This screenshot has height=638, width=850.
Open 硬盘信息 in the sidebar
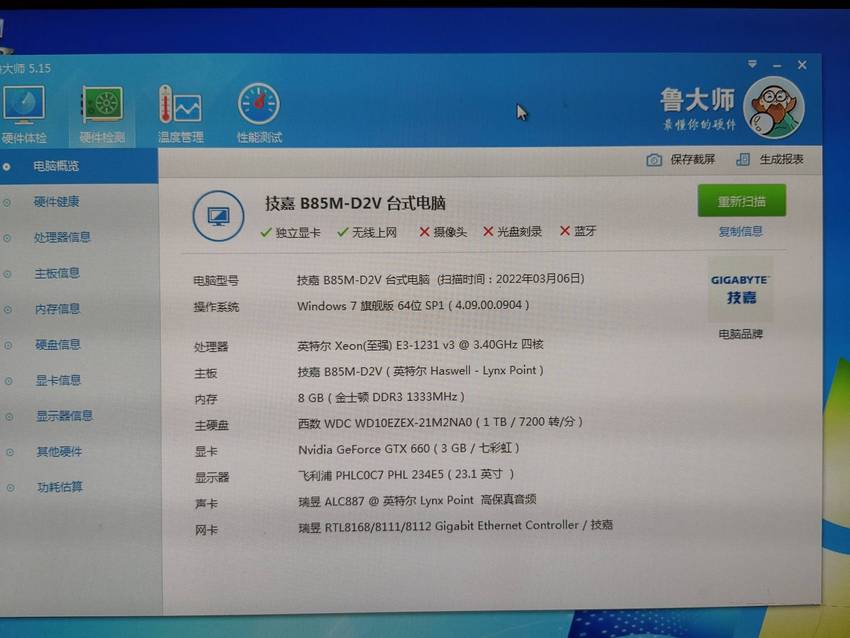[x=58, y=345]
